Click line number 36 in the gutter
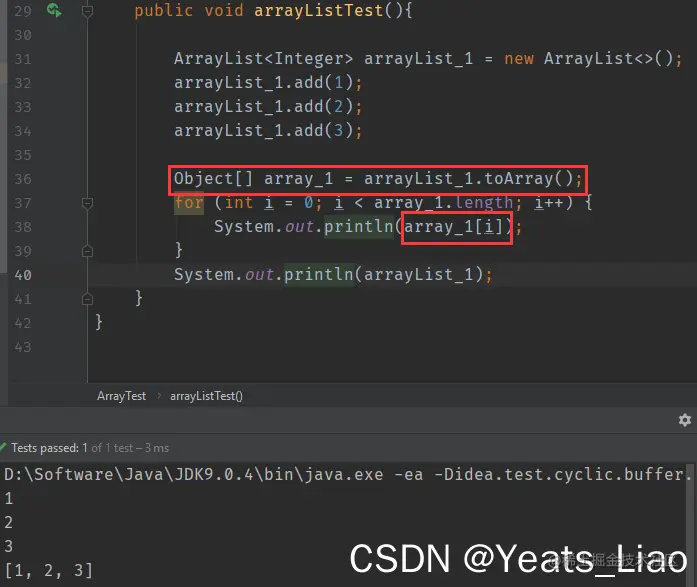 pos(23,179)
